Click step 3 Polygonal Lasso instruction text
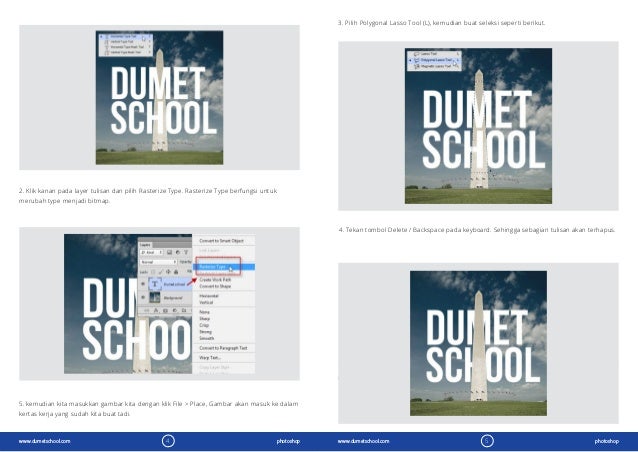The width and height of the screenshot is (638, 452). [441, 23]
